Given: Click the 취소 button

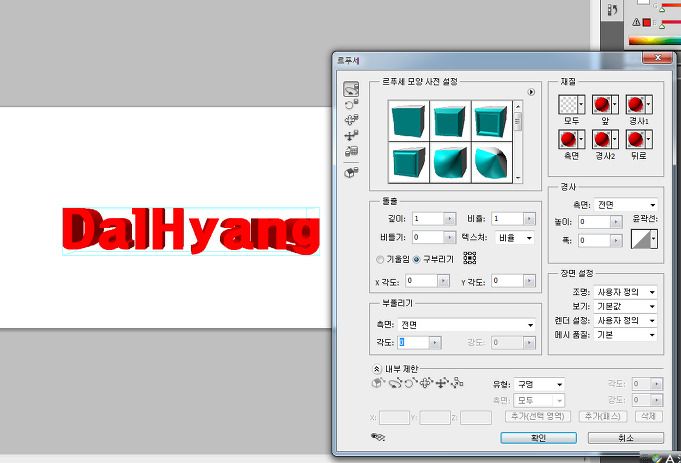Looking at the screenshot, I should tap(626, 438).
